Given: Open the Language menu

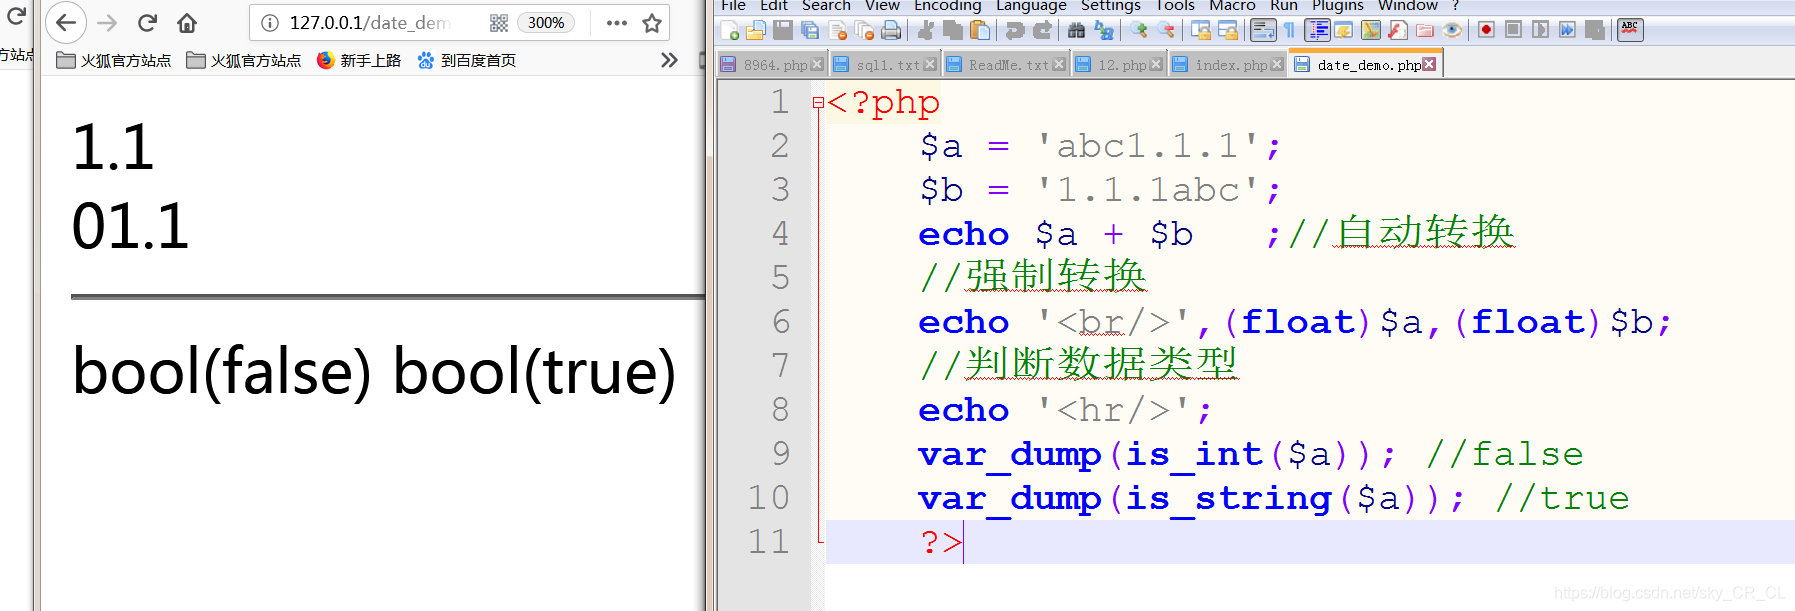Looking at the screenshot, I should click(x=1031, y=5).
